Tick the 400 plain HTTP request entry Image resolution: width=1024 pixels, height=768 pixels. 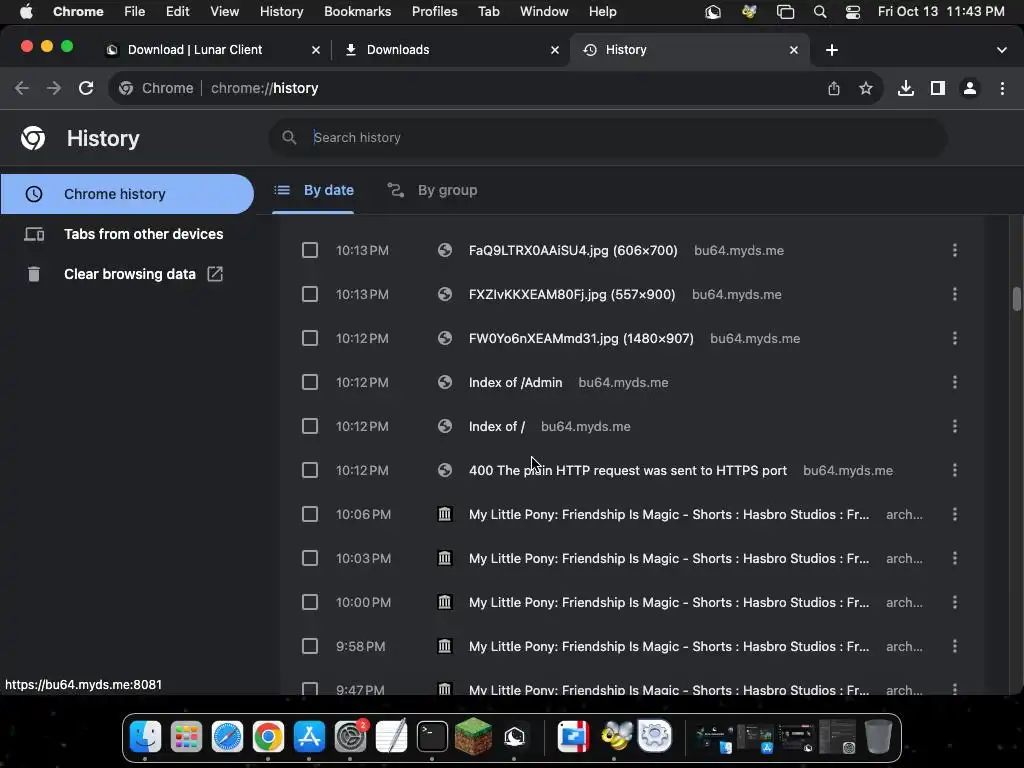(310, 470)
